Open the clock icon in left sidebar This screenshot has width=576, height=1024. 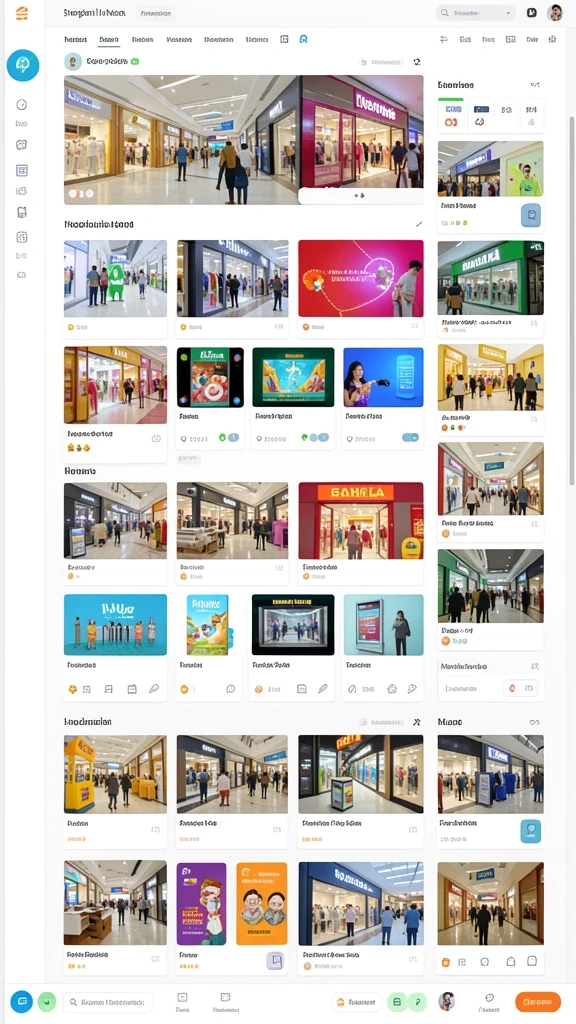tap(22, 104)
